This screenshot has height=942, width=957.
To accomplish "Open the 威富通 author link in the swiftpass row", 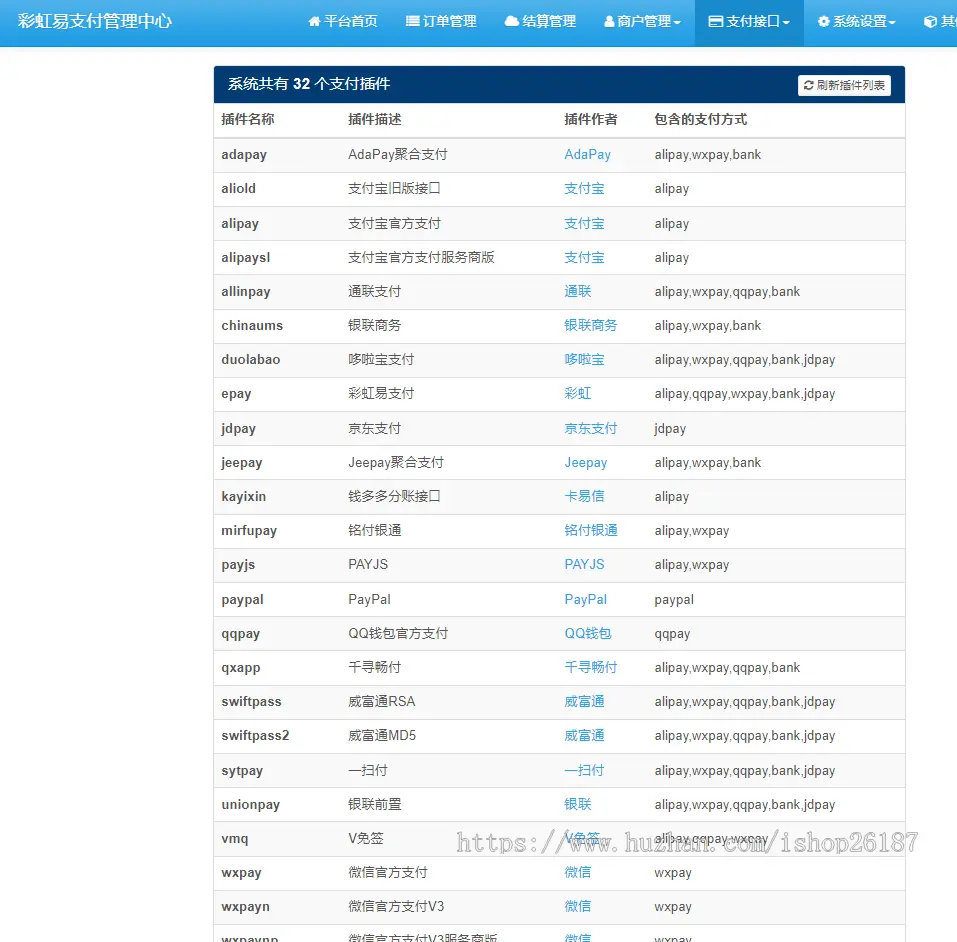I will [584, 701].
